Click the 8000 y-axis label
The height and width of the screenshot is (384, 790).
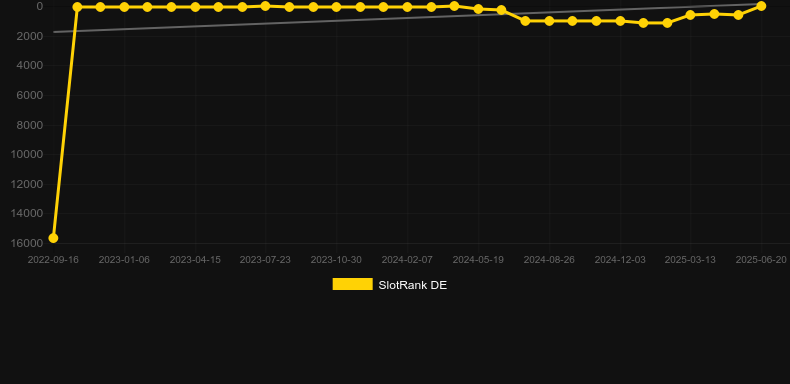click(x=30, y=125)
